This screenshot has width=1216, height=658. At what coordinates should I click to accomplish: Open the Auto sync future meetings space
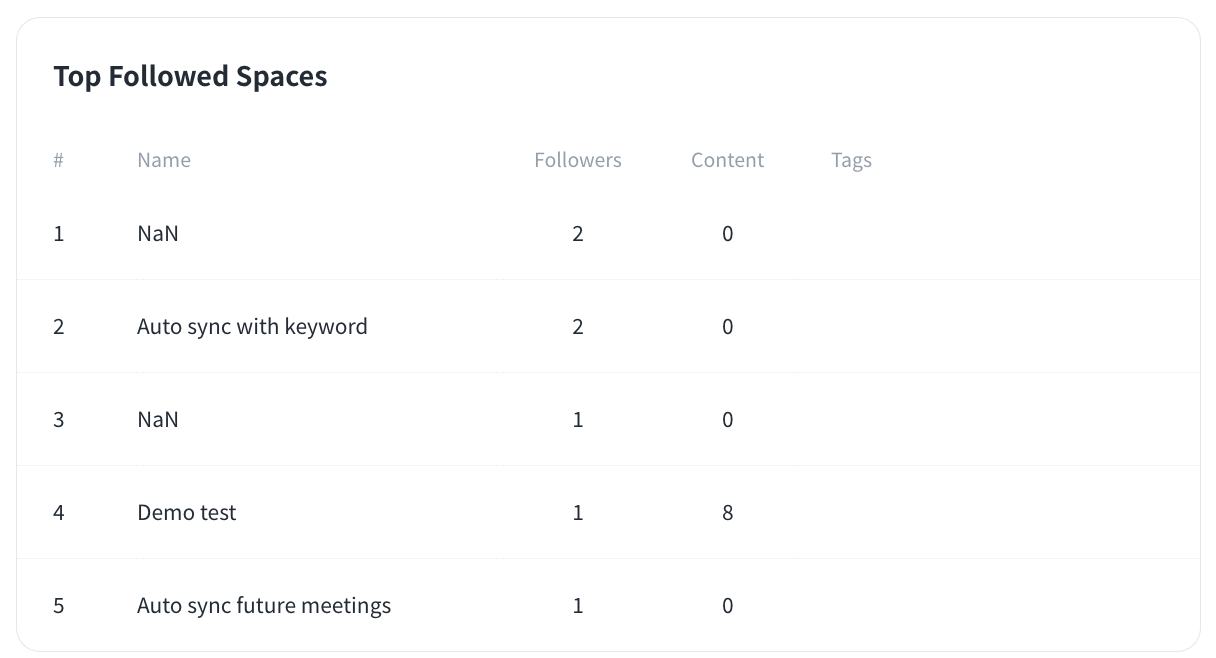coord(264,606)
